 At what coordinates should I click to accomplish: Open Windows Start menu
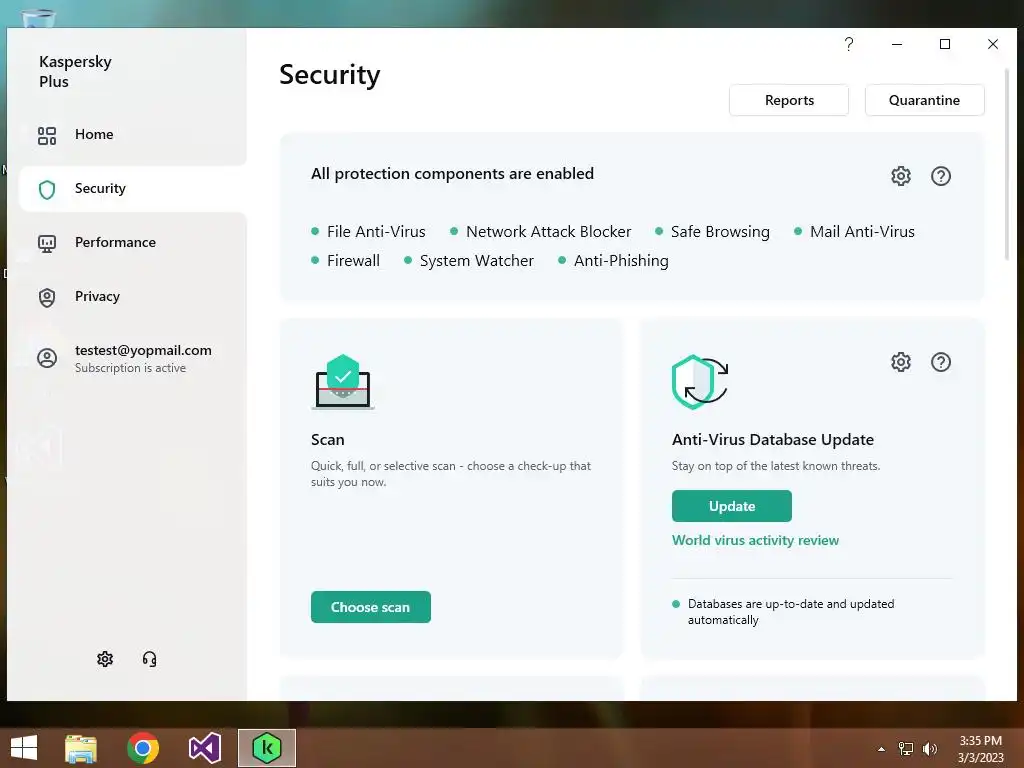click(24, 748)
